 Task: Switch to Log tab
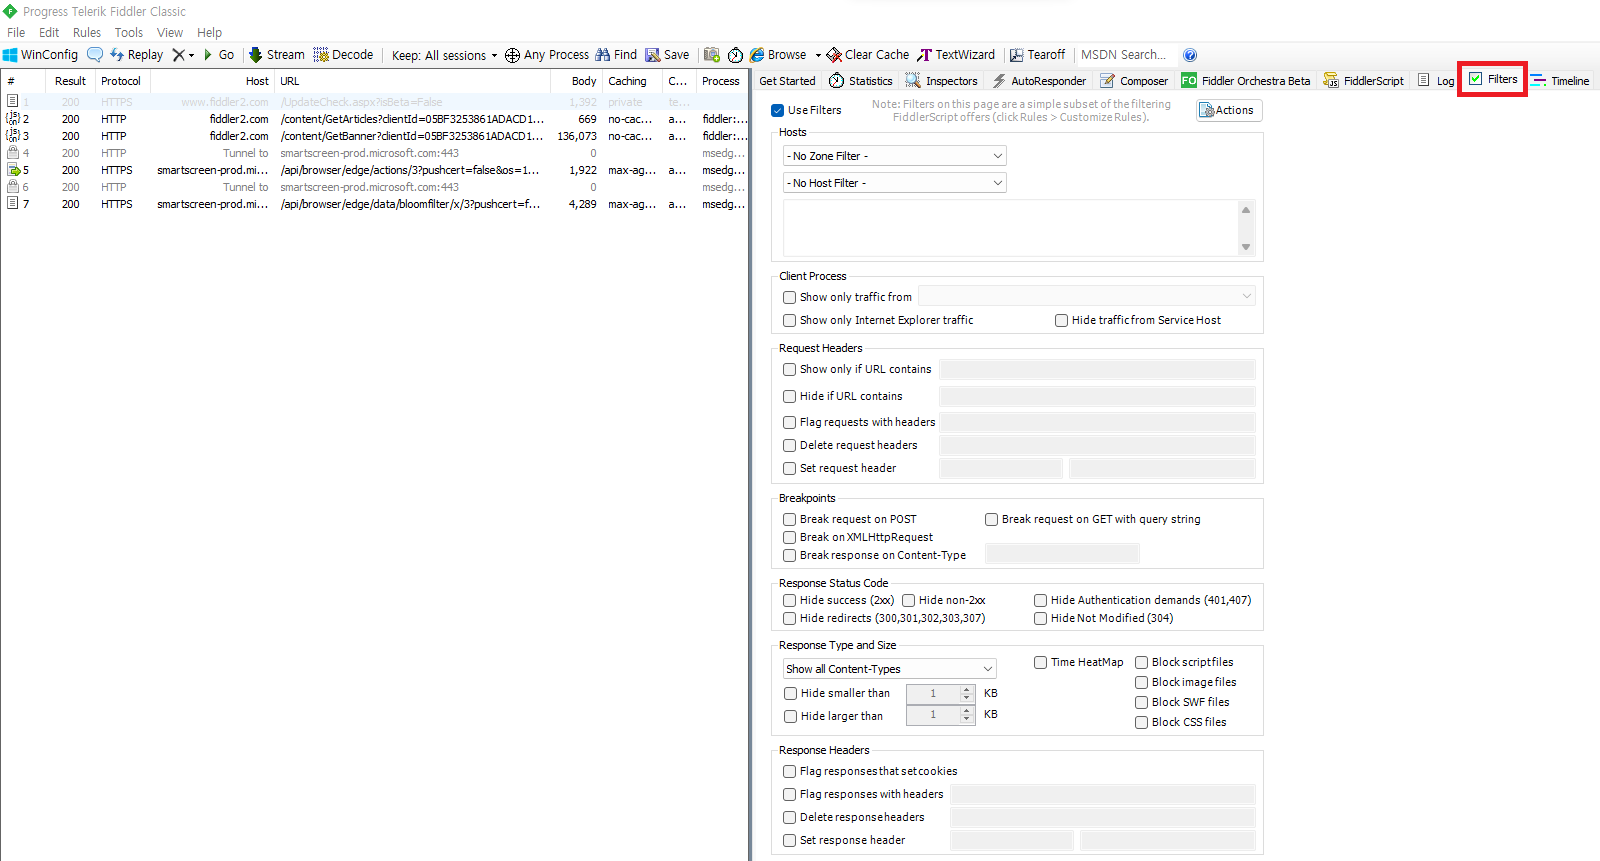1436,81
